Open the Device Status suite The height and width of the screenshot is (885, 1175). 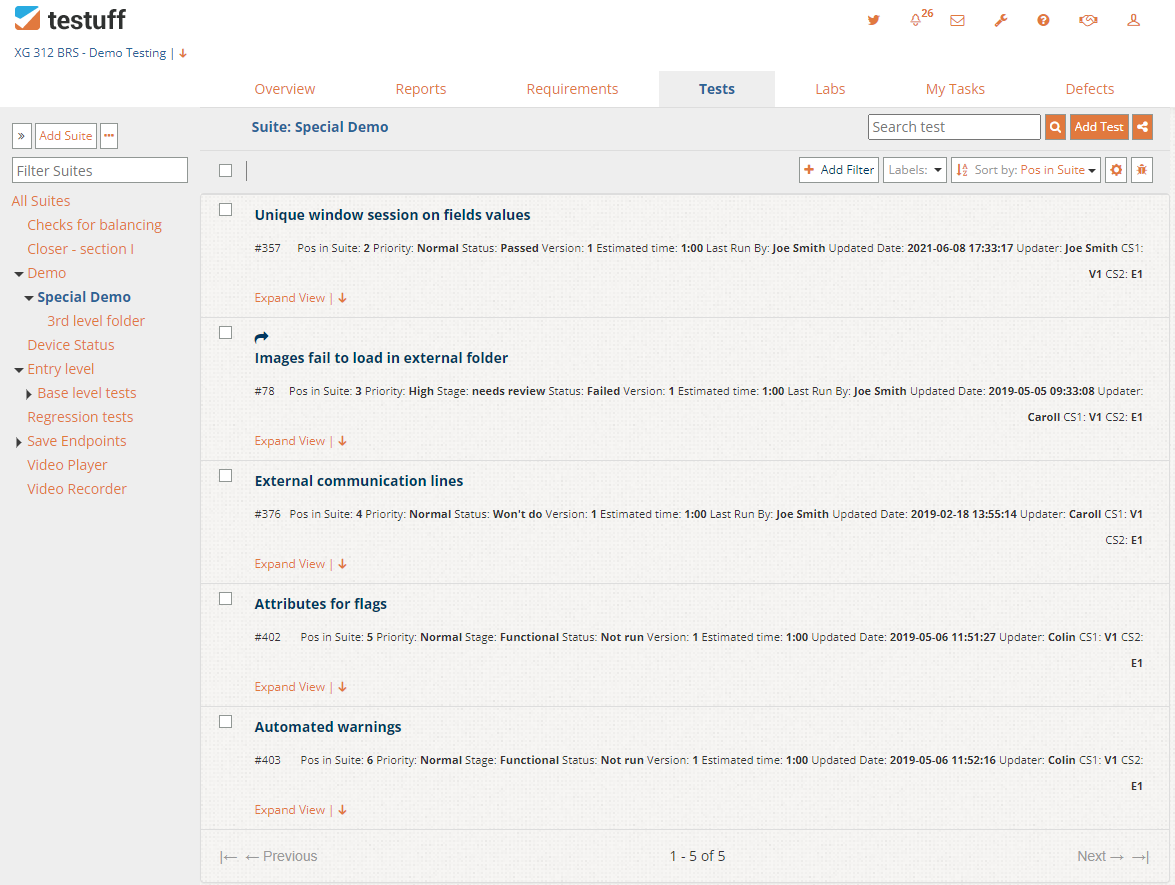coord(71,345)
